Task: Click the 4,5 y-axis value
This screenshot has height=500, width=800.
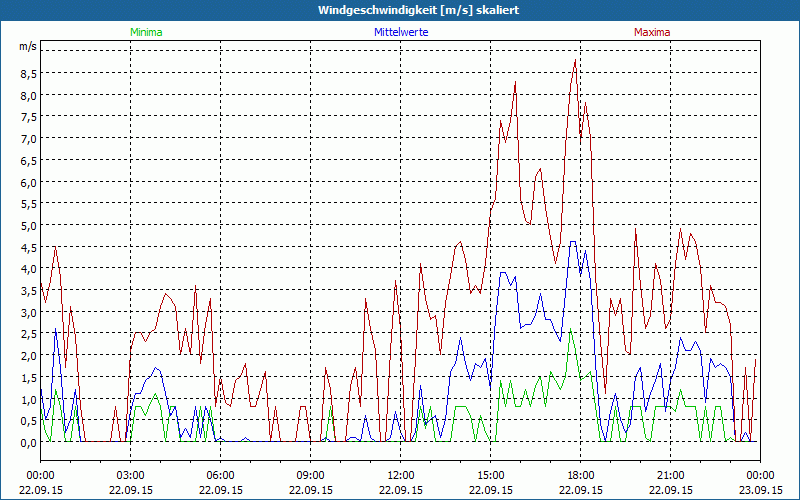Action: (28, 247)
